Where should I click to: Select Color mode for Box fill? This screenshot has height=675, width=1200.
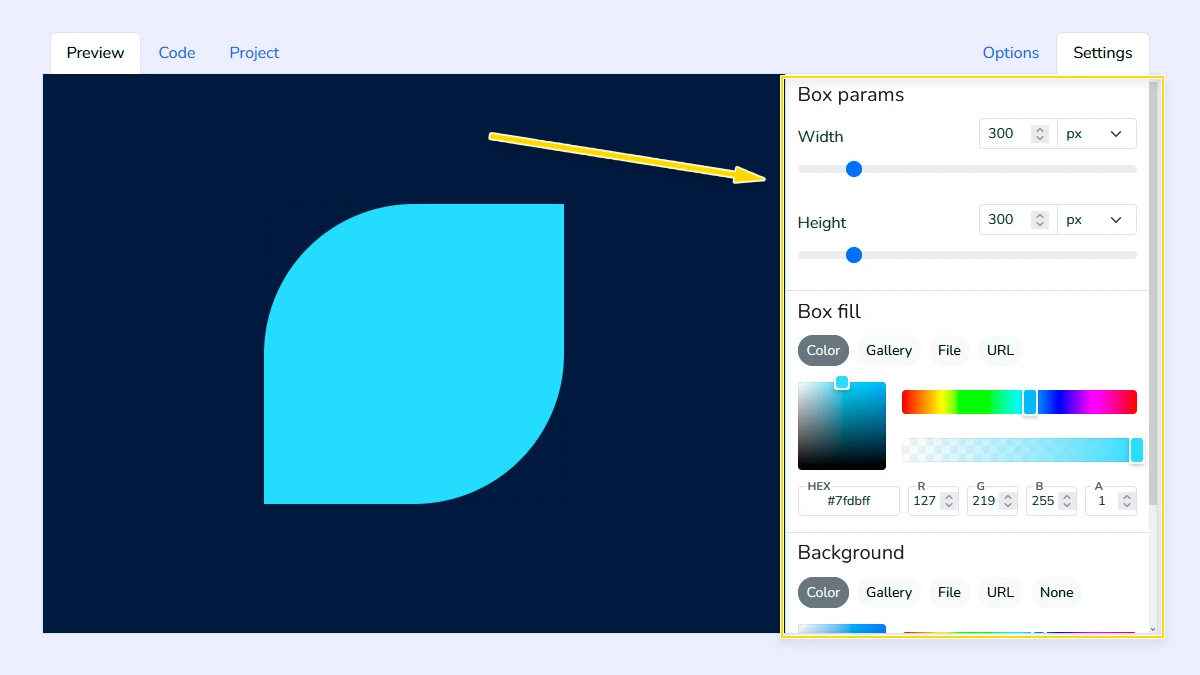[x=822, y=350]
